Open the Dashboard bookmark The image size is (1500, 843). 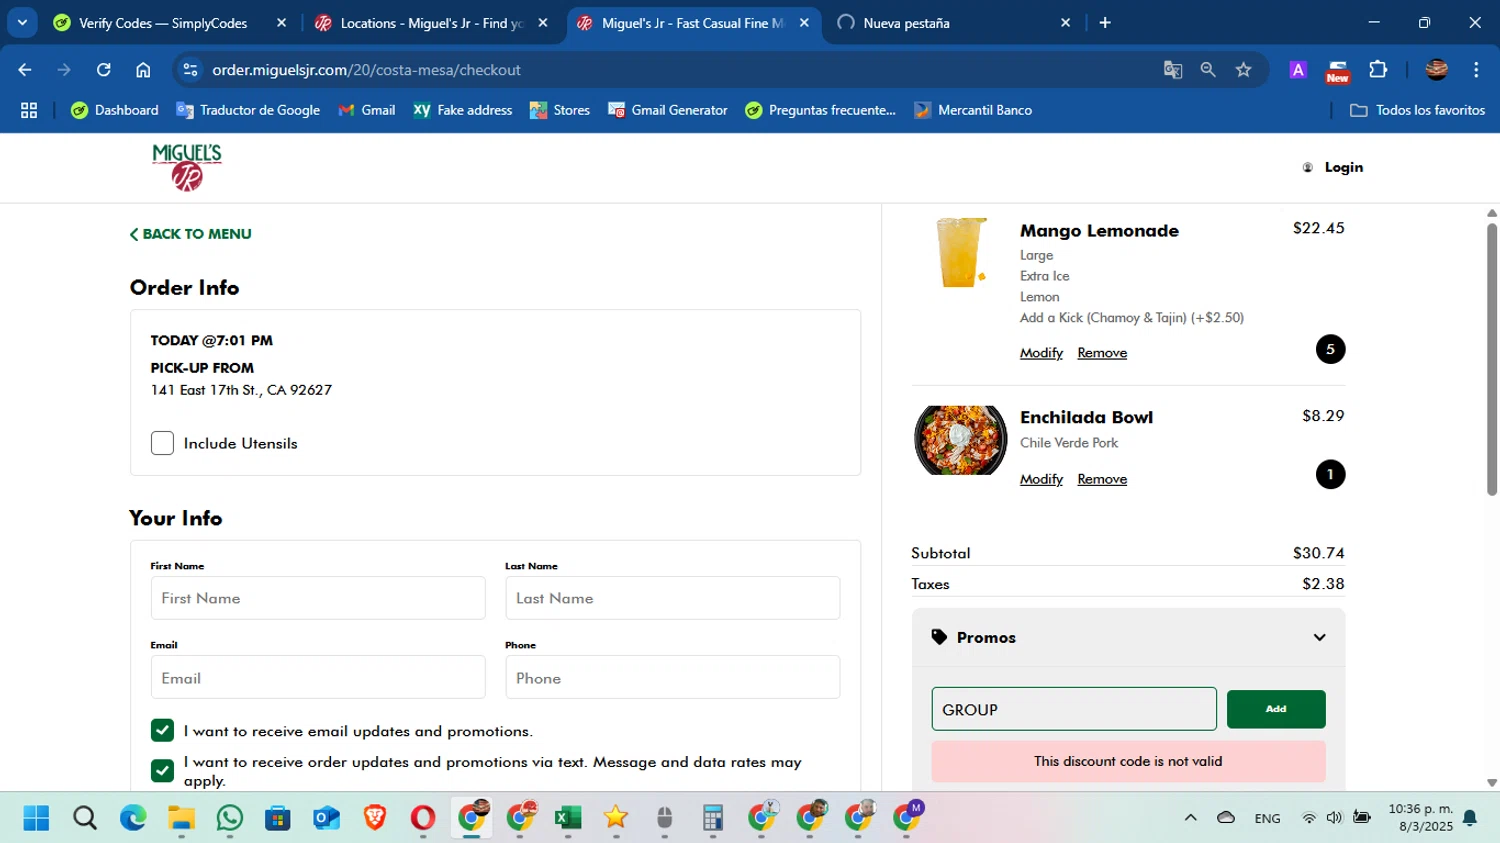coord(115,110)
